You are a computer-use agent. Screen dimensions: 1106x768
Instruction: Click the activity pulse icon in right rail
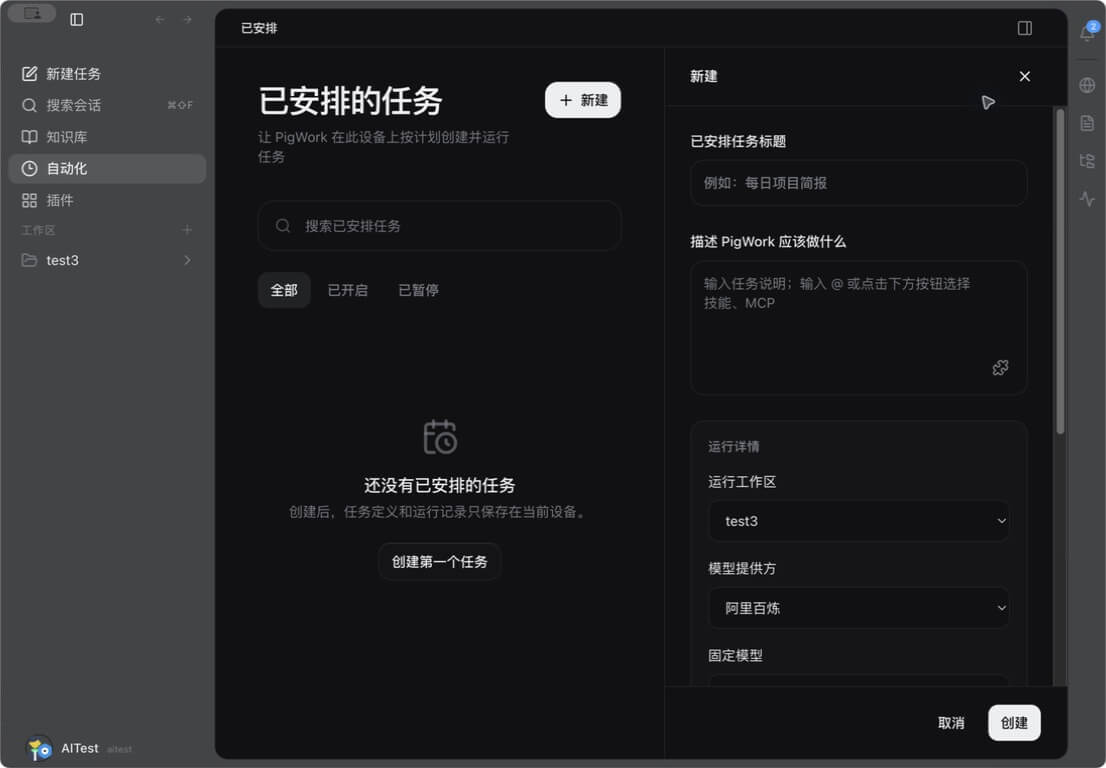point(1088,199)
